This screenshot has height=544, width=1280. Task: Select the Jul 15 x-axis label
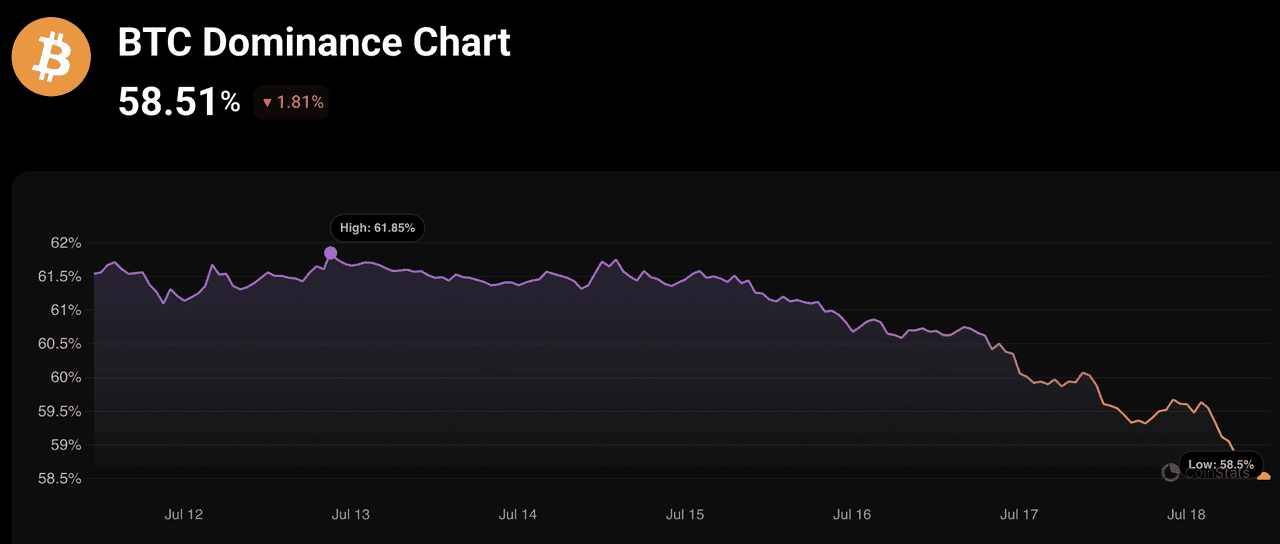pos(685,515)
